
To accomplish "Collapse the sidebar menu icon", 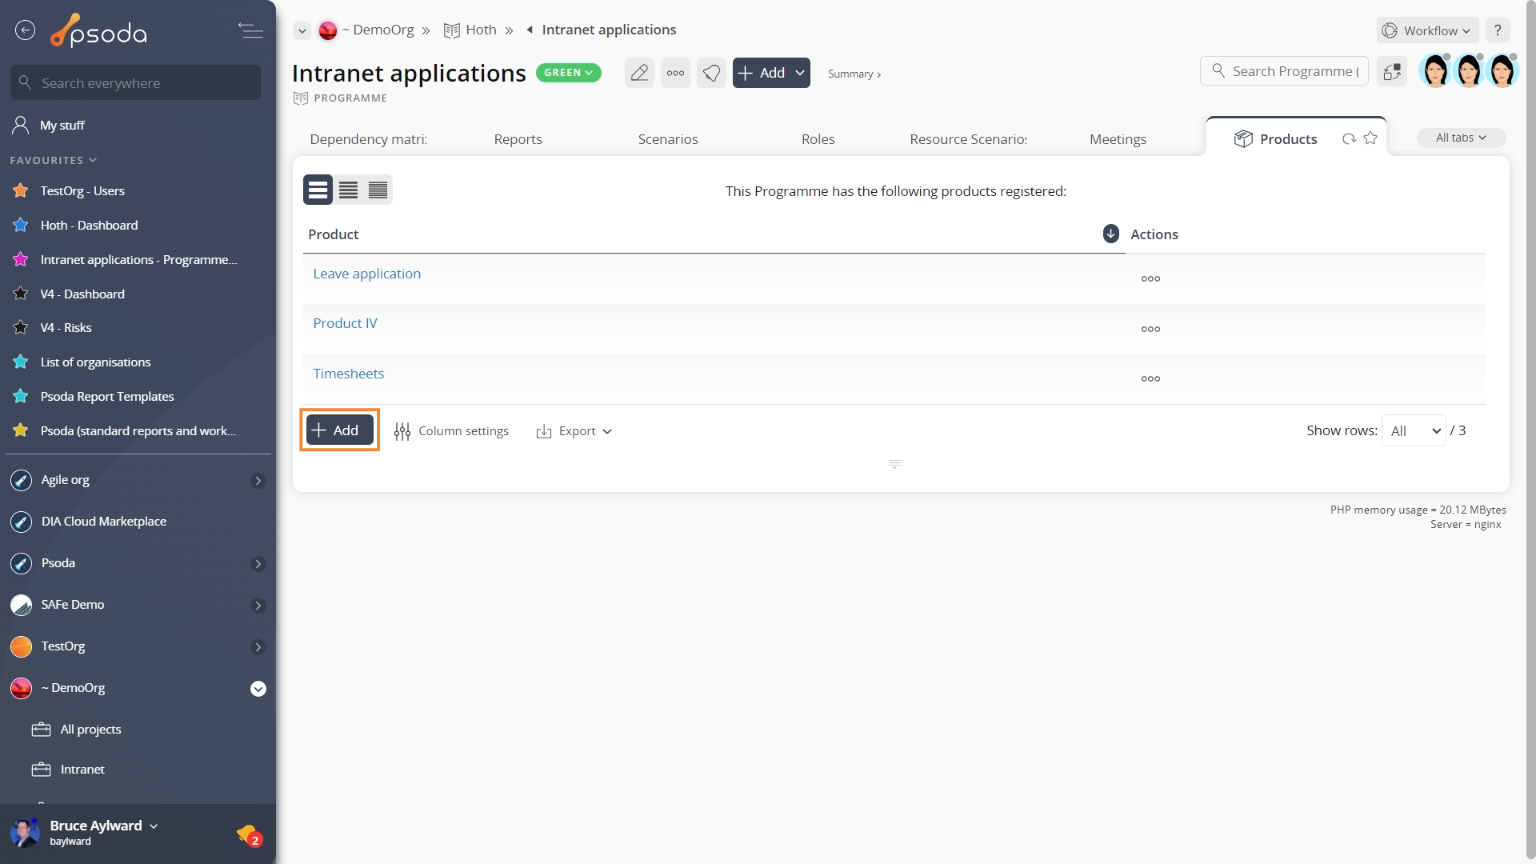I will pos(250,31).
